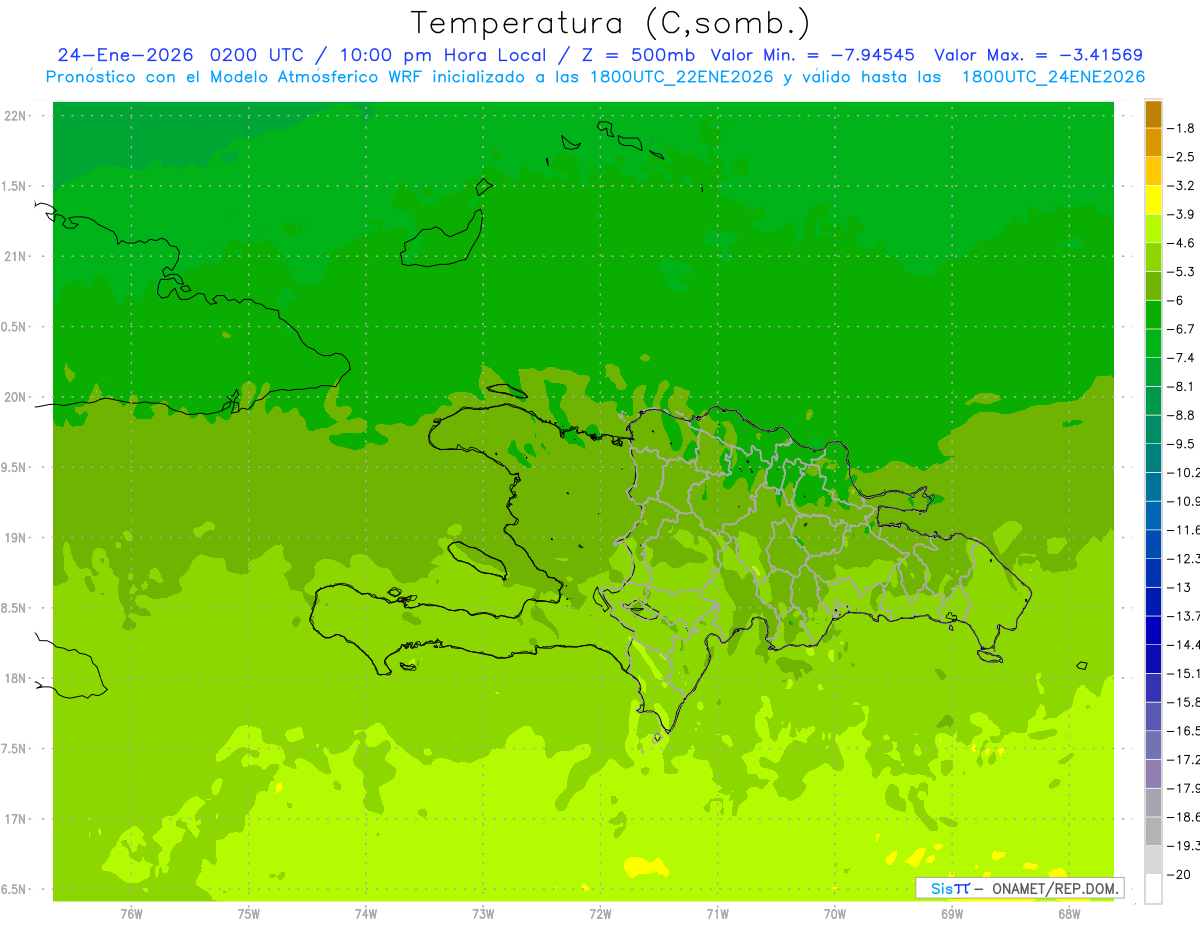Click the "75W" longitude label
The height and width of the screenshot is (927, 1200).
tap(248, 914)
